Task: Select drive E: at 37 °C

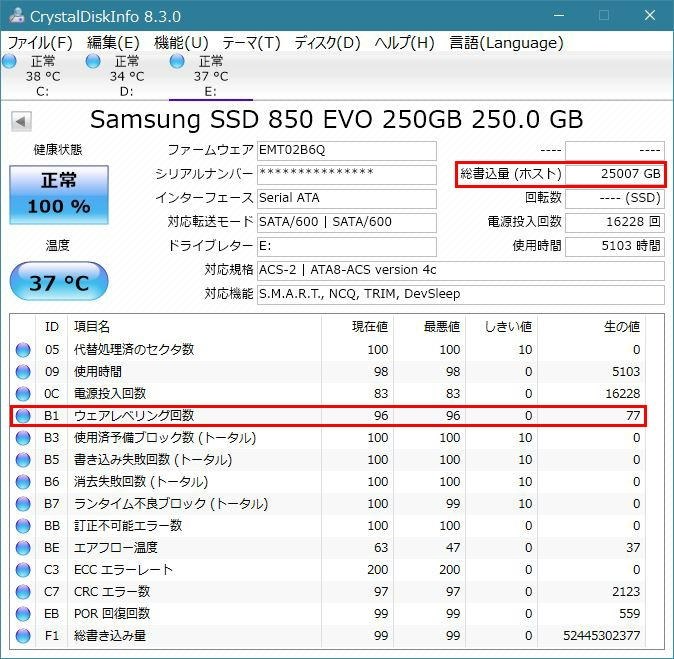Action: pyautogui.click(x=211, y=76)
